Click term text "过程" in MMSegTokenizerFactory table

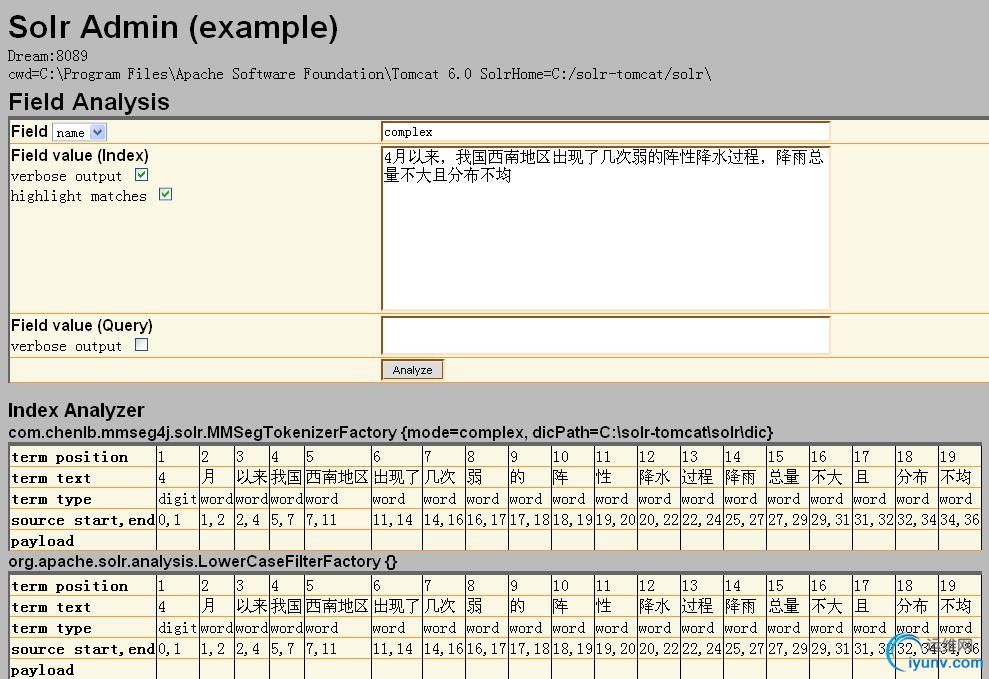point(697,477)
